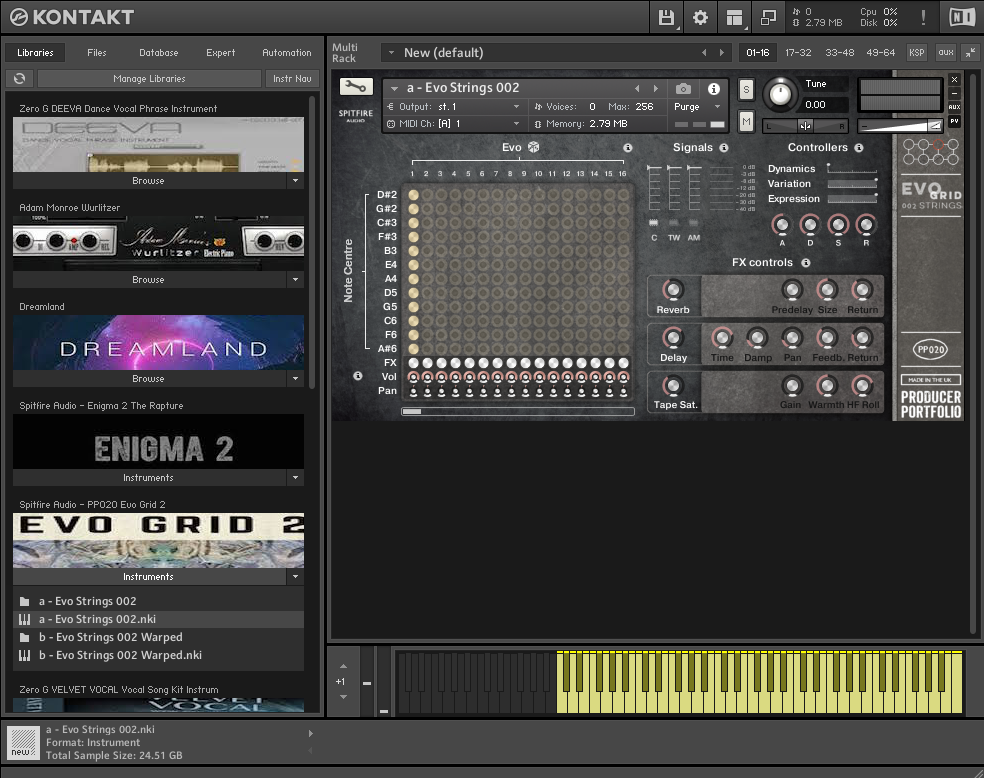This screenshot has height=778, width=984.
Task: Show instrument info icon in header
Action: [x=714, y=88]
